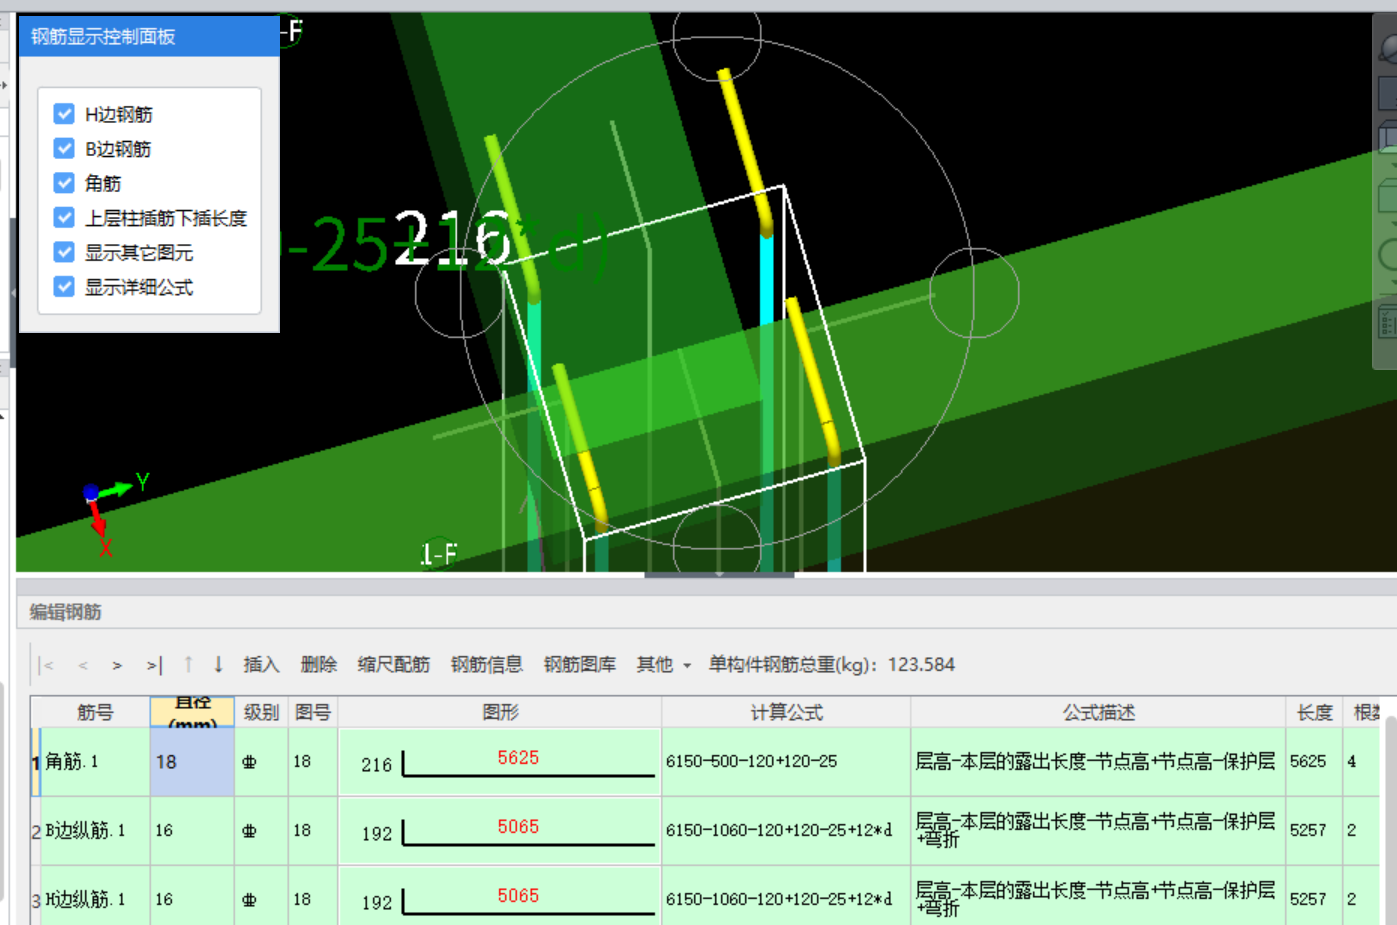Click the 公式描述 column header
This screenshot has width=1397, height=925.
pyautogui.click(x=1098, y=712)
